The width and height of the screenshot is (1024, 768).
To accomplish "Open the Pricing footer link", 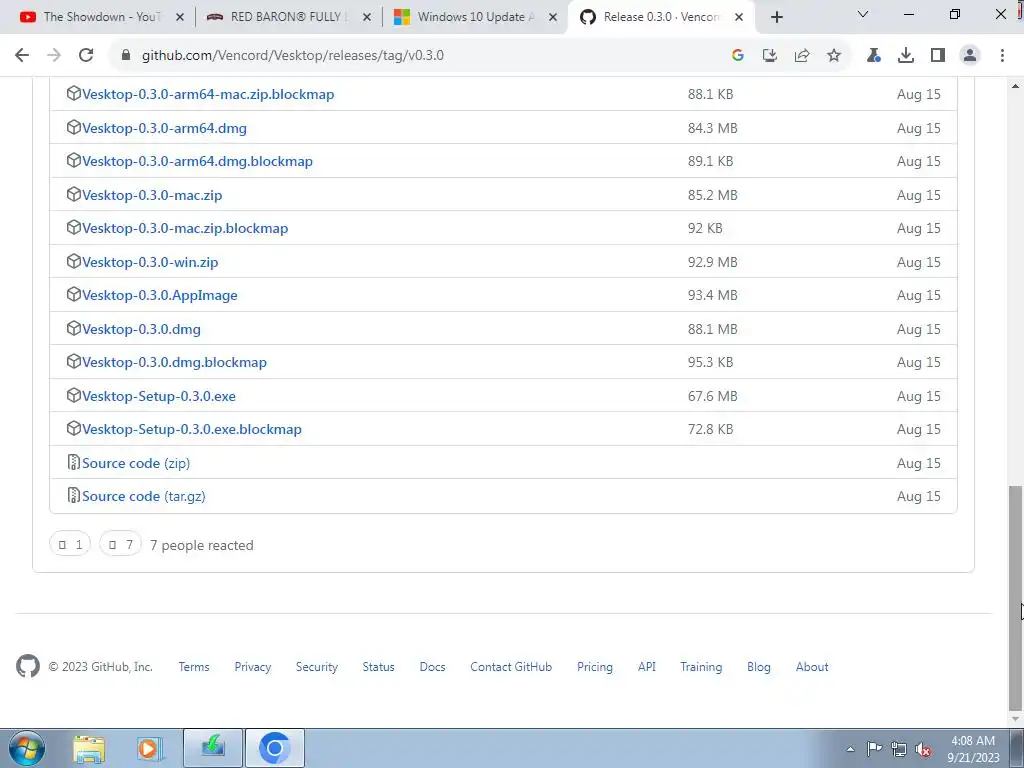I will 595,667.
